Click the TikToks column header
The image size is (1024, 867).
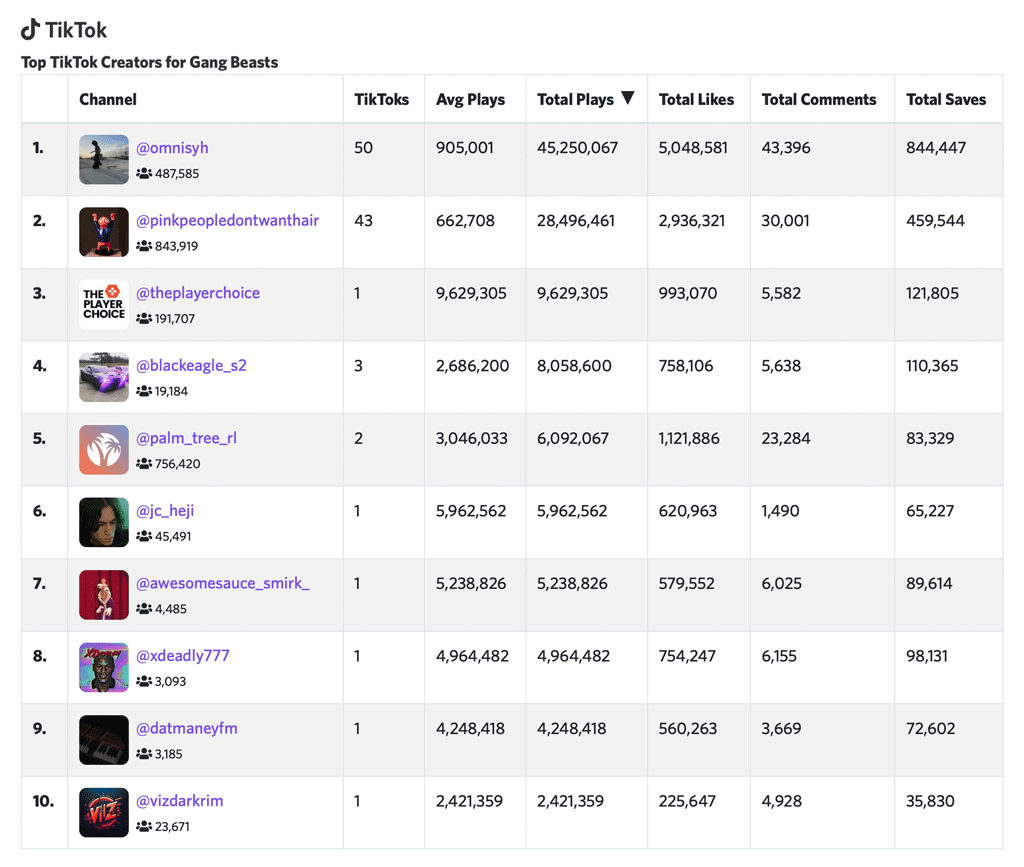[382, 100]
